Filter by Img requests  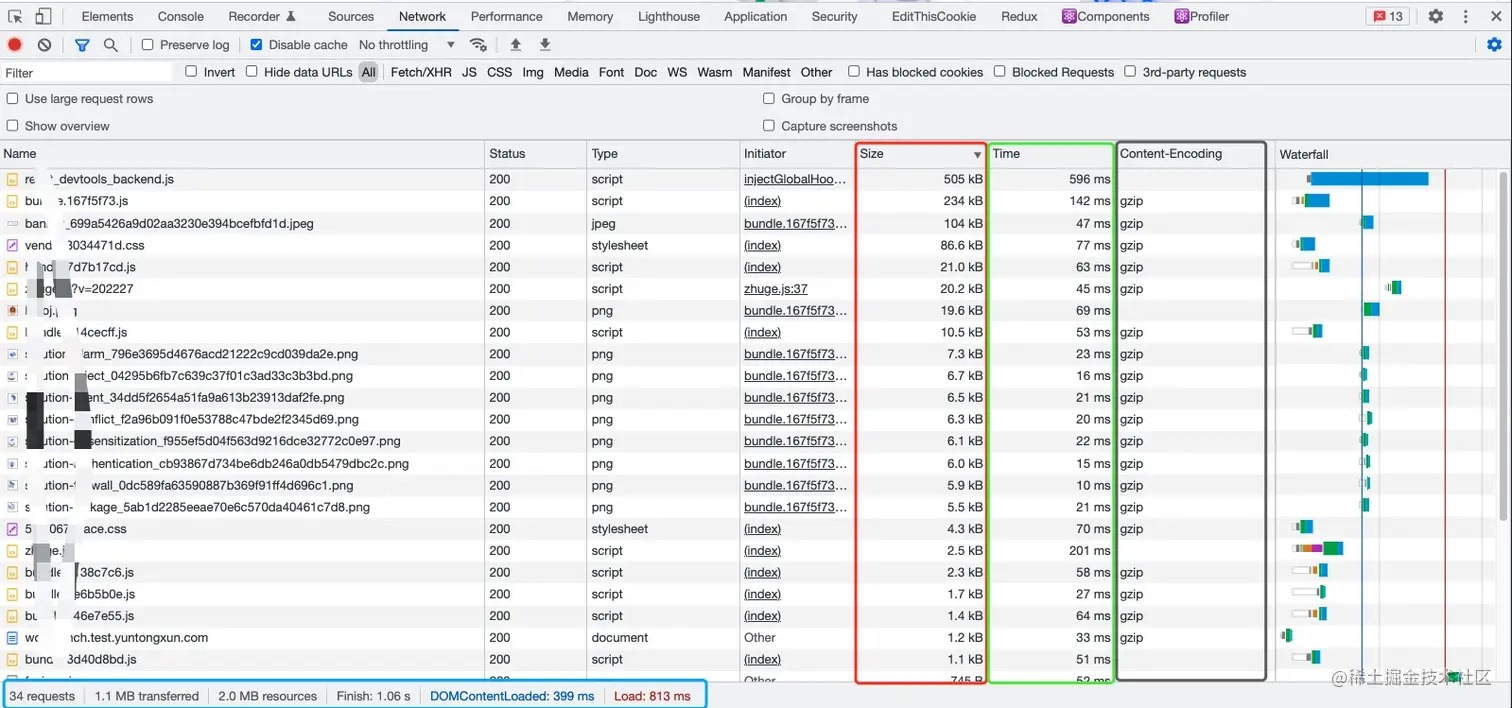[x=533, y=72]
